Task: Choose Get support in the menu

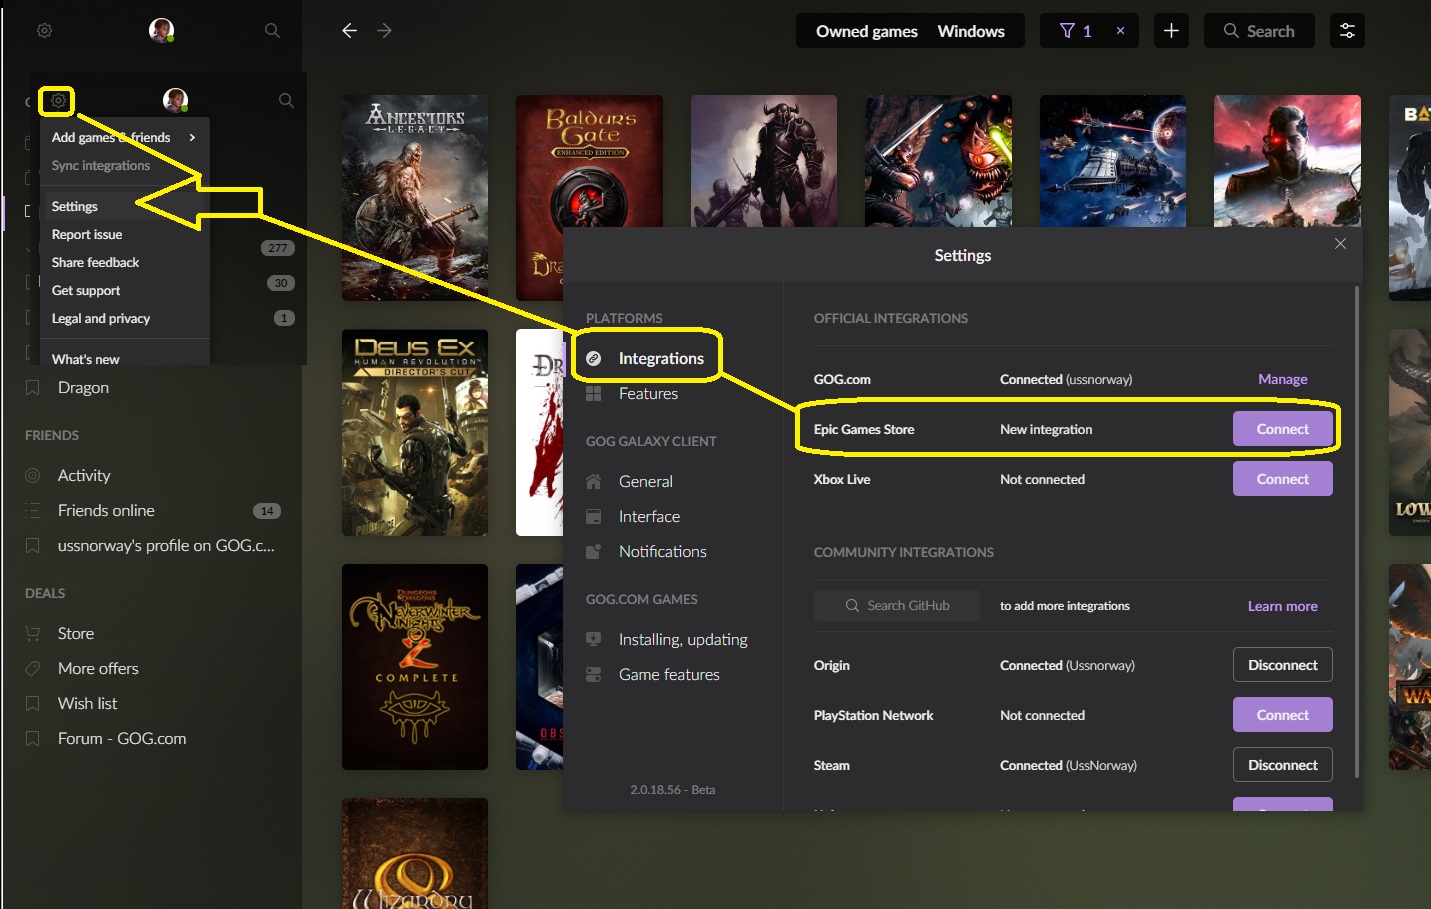Action: coord(86,291)
